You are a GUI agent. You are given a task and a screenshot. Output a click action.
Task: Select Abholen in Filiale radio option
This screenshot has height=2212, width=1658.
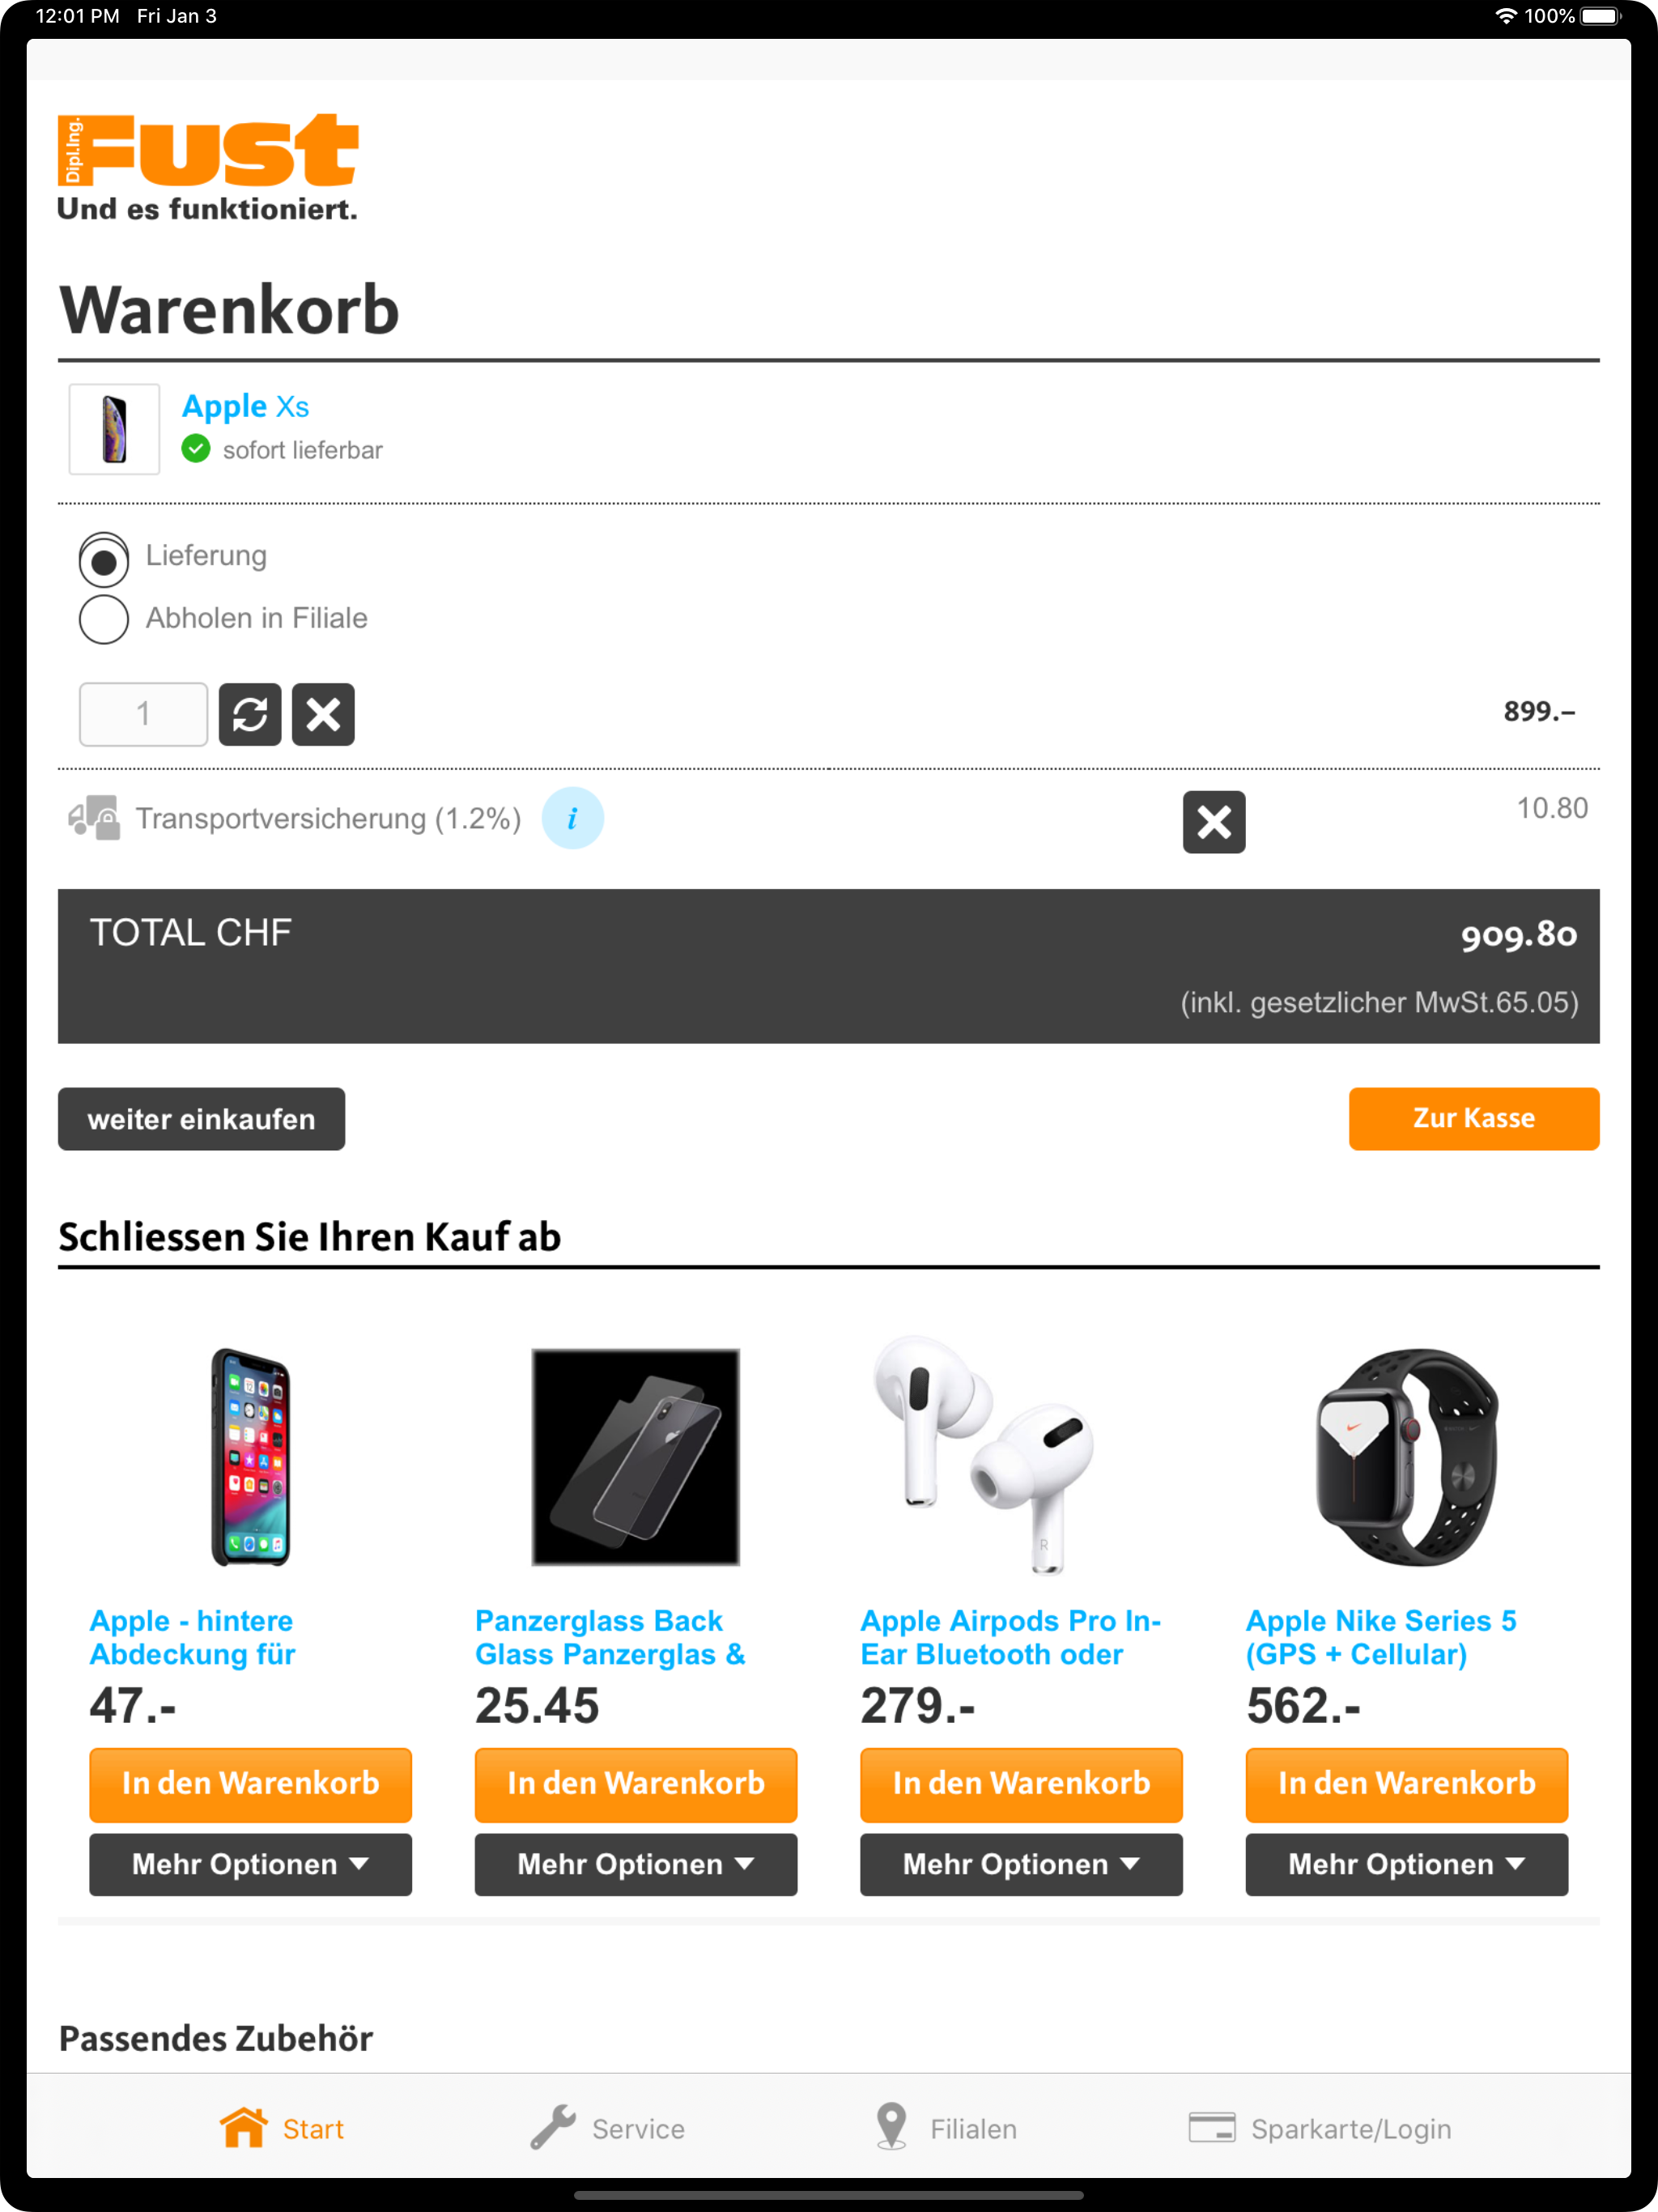click(x=104, y=619)
